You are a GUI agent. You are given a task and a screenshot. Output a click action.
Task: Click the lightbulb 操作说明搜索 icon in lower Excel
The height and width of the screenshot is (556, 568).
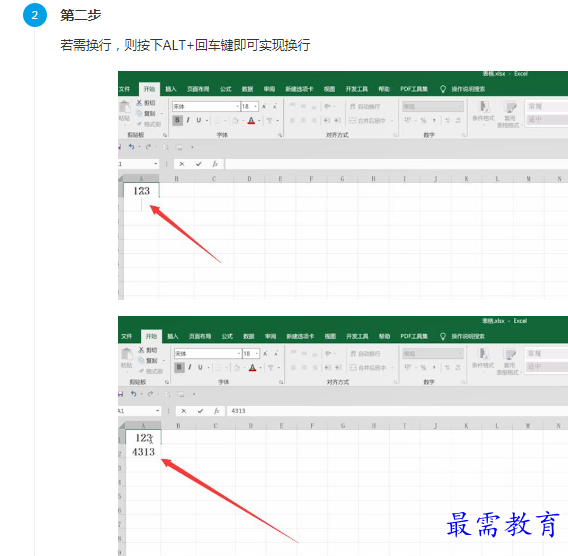(x=443, y=336)
